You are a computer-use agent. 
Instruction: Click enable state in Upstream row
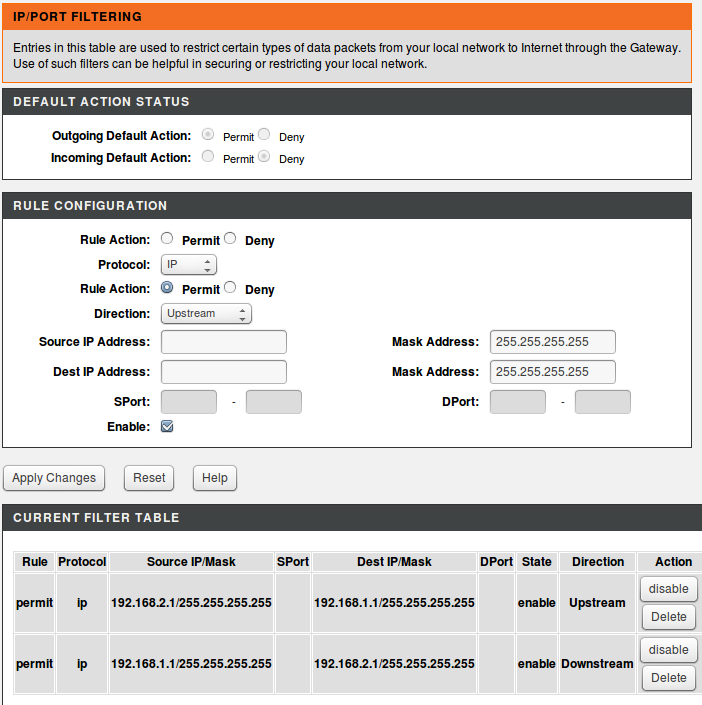pyautogui.click(x=537, y=603)
